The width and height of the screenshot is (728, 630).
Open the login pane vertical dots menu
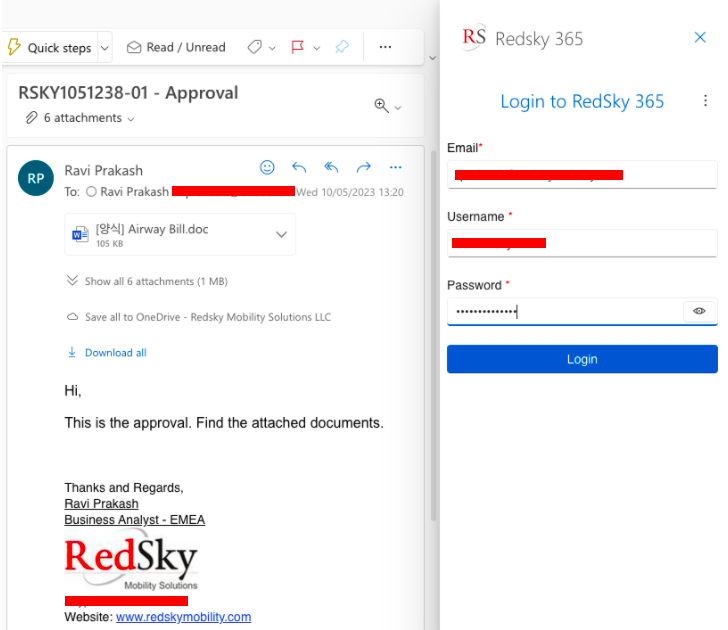click(x=705, y=101)
